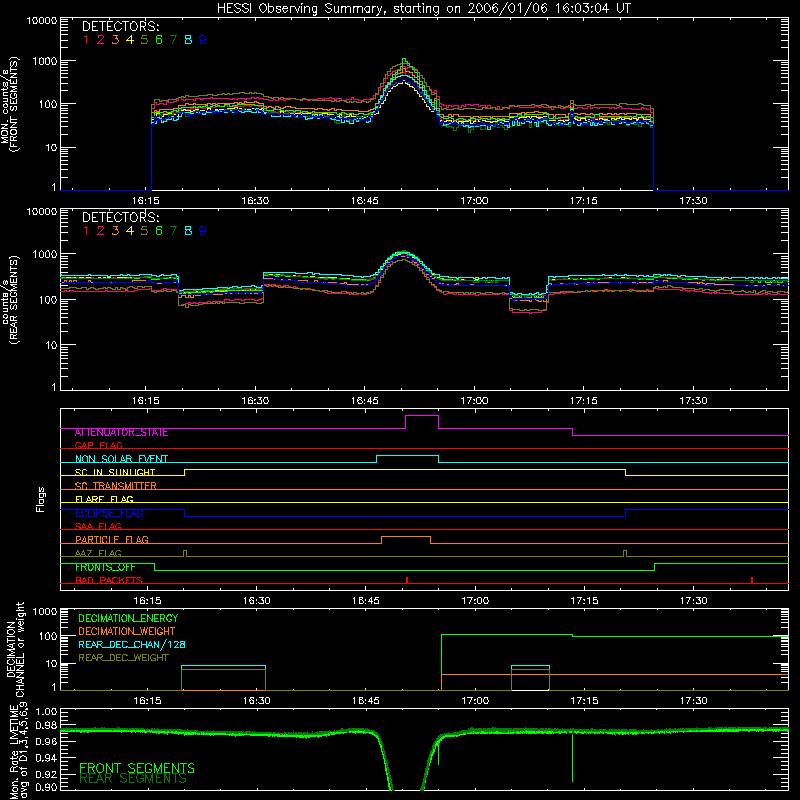Click the DECIMATION_ENERGY legend entry

coord(128,618)
